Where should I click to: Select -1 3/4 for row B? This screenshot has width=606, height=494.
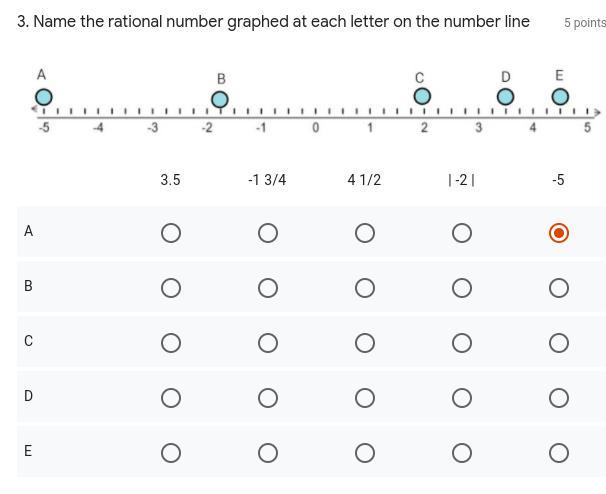point(267,288)
